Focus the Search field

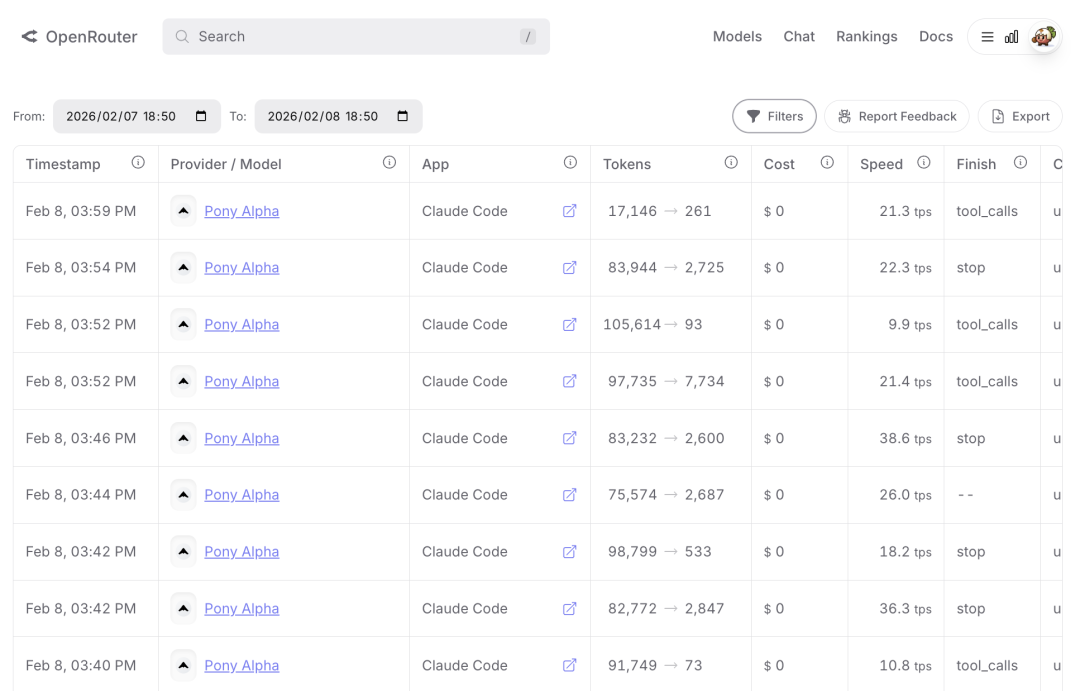356,37
